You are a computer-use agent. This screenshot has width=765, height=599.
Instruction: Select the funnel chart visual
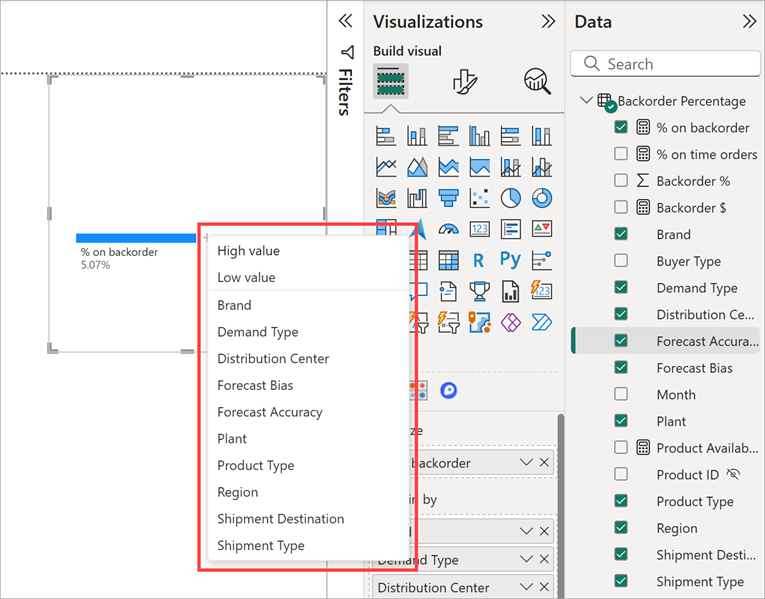tap(448, 198)
